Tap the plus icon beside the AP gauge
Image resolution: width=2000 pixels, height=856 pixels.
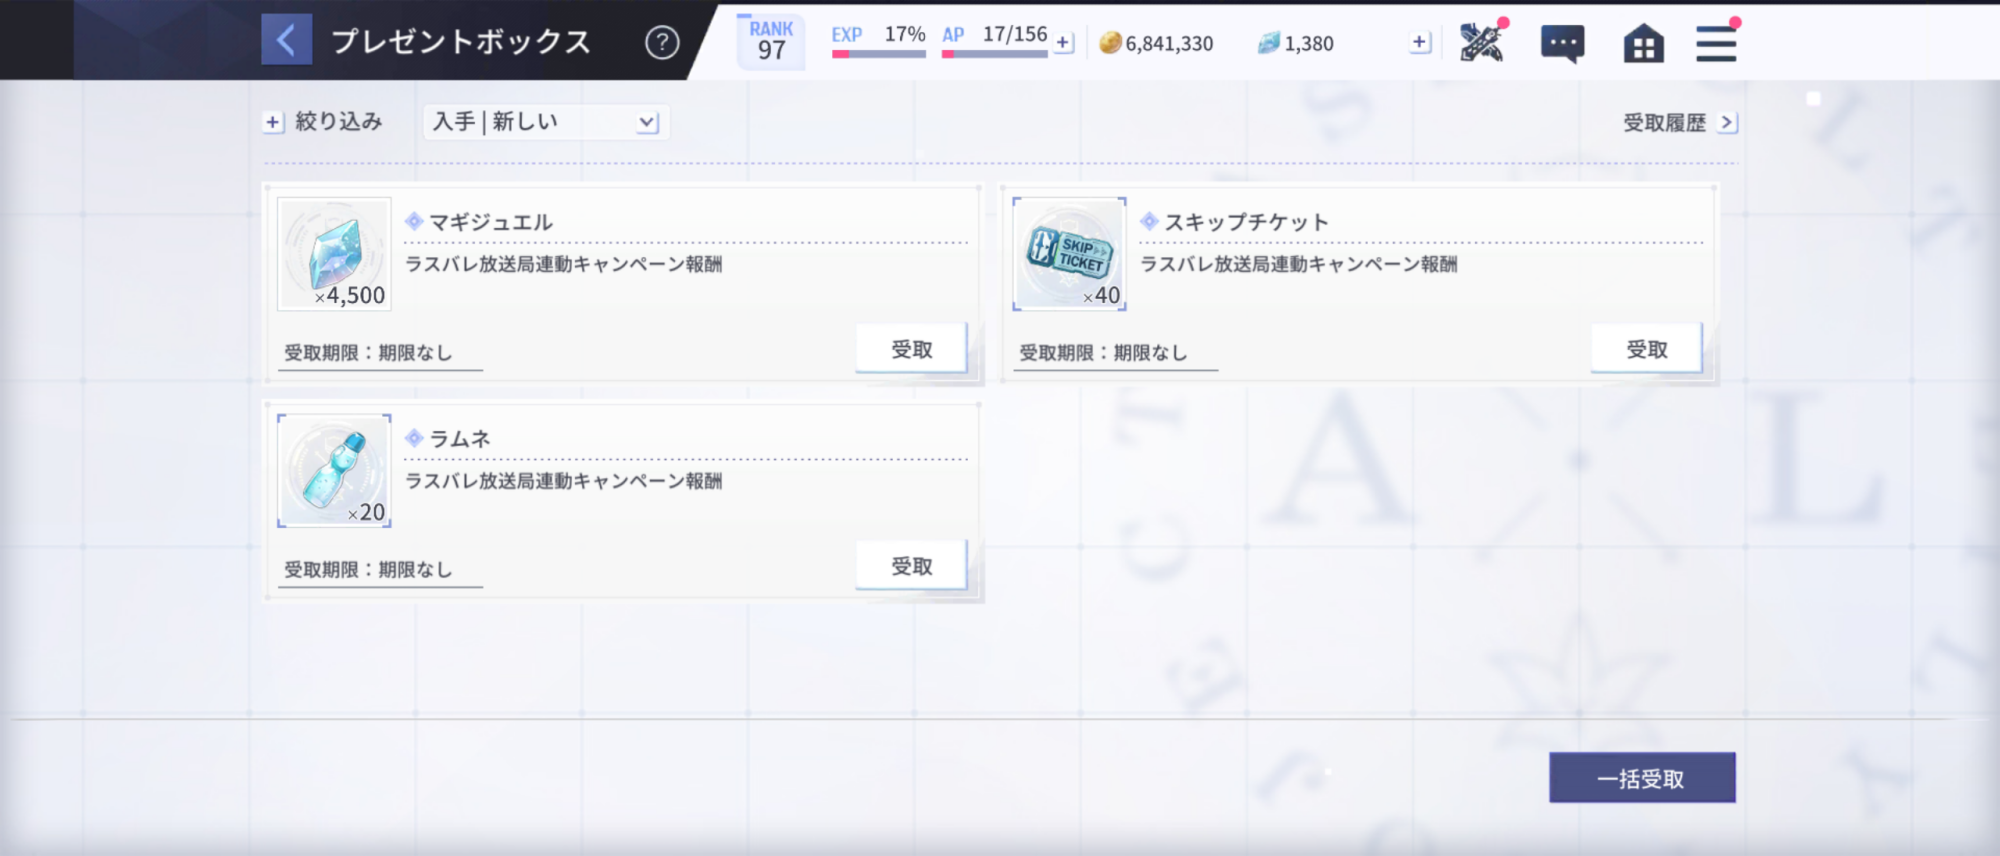click(x=1064, y=43)
